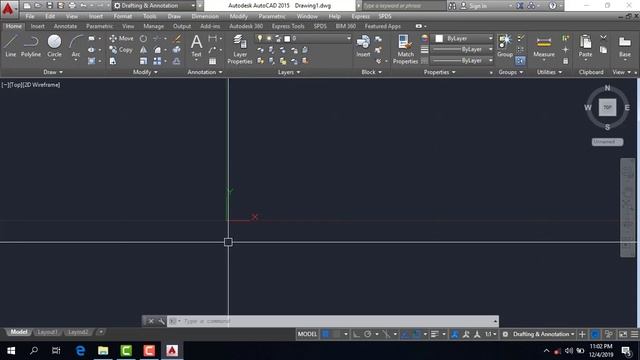This screenshot has width=640, height=360.
Task: Click the MODEL status bar button
Action: click(x=307, y=334)
